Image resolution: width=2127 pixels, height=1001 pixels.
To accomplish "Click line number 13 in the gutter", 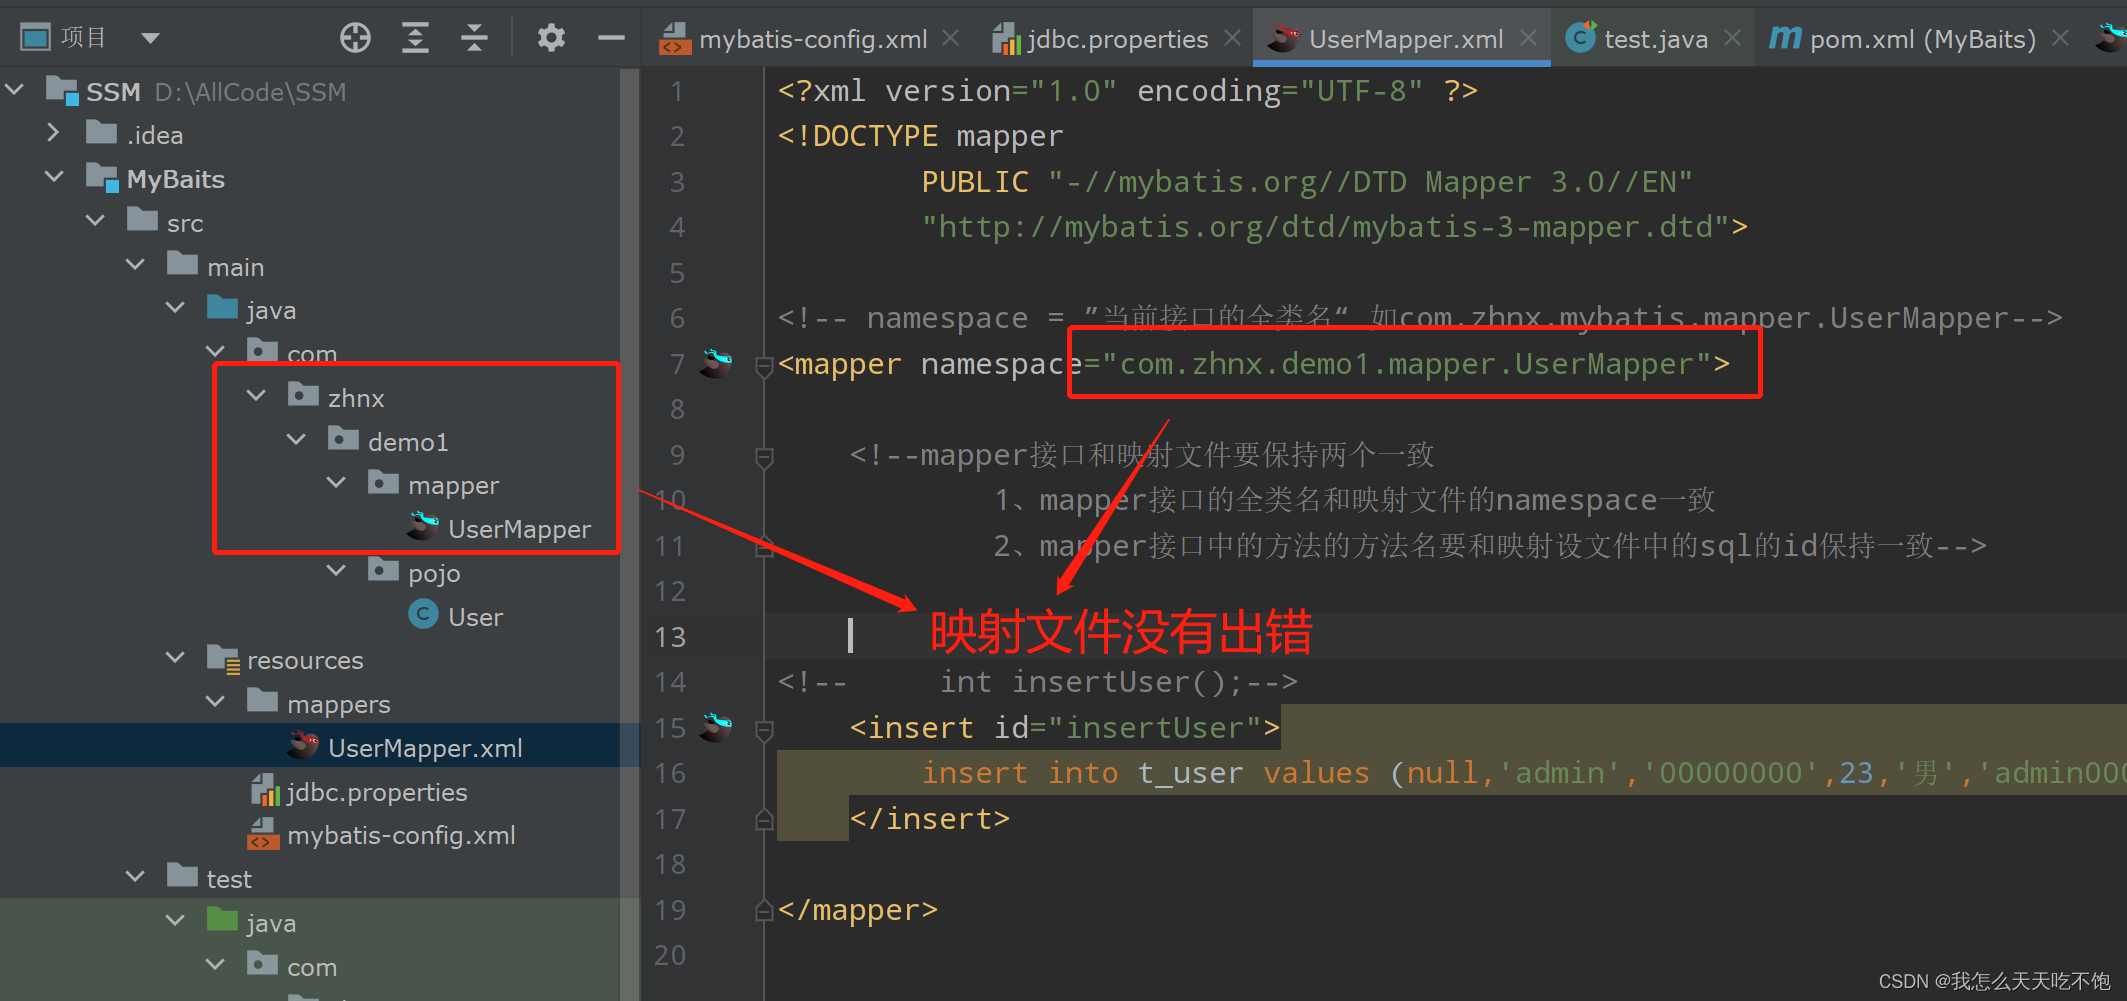I will tap(670, 637).
